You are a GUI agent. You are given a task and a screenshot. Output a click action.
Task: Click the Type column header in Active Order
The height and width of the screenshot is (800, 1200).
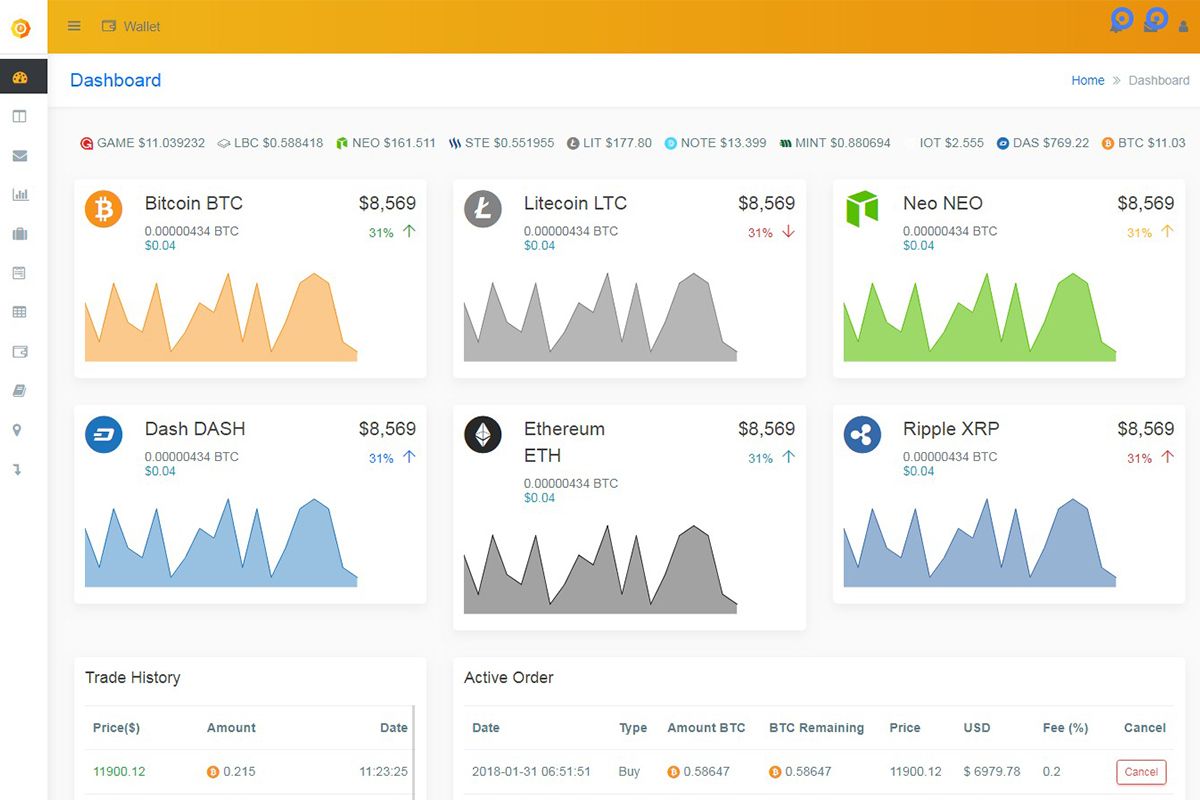(633, 728)
